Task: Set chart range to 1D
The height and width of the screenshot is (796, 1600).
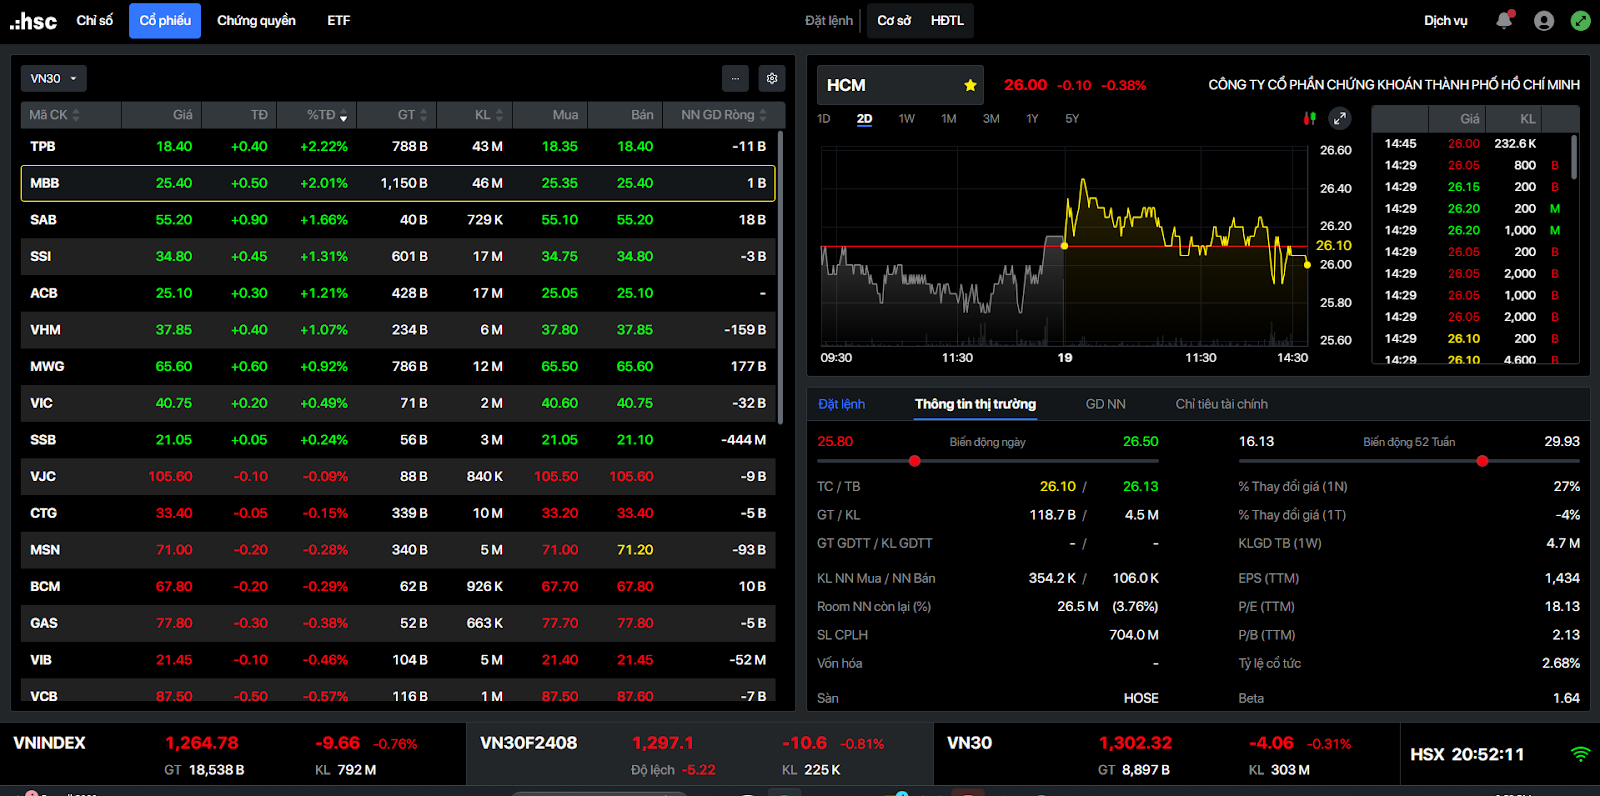Action: [x=824, y=118]
